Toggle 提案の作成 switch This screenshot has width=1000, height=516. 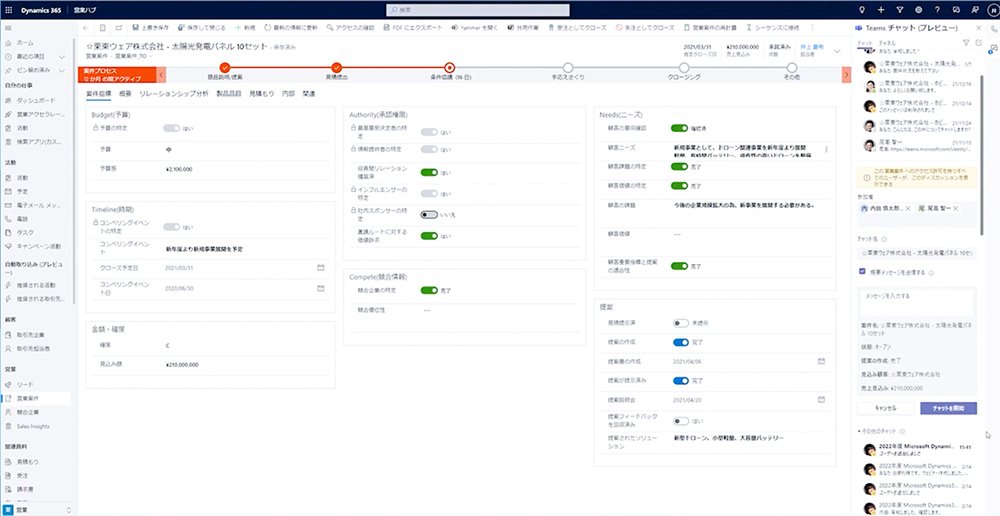tap(681, 343)
